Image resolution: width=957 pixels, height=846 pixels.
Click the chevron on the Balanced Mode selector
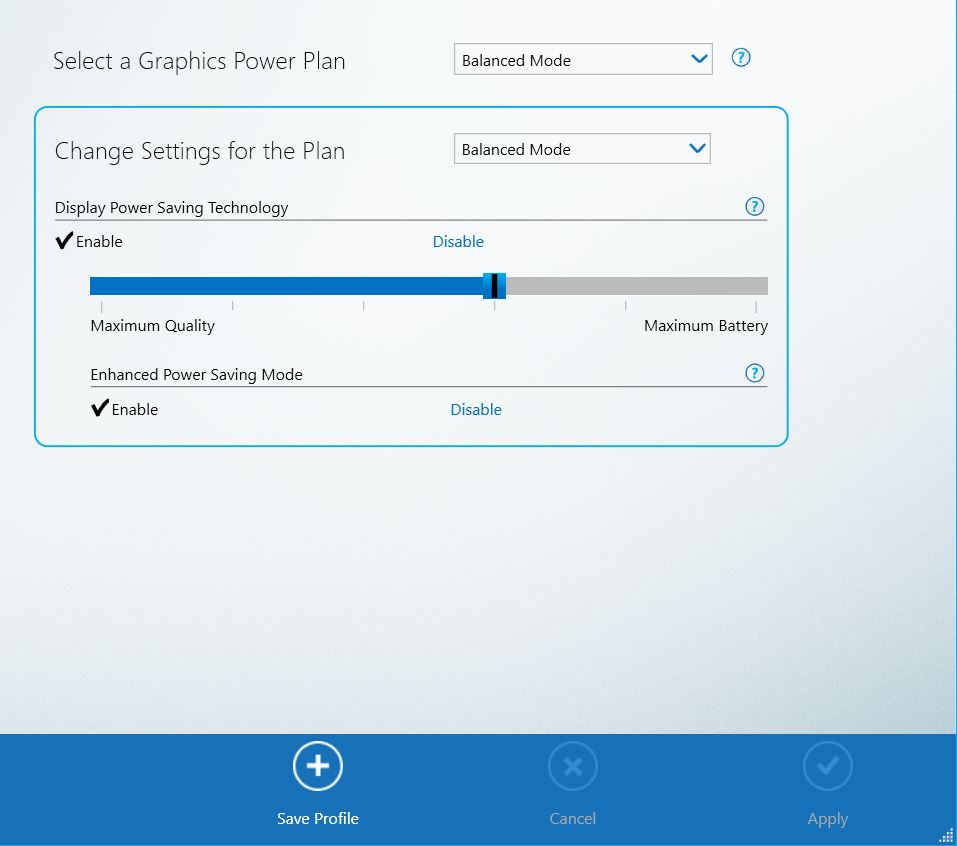click(x=699, y=59)
